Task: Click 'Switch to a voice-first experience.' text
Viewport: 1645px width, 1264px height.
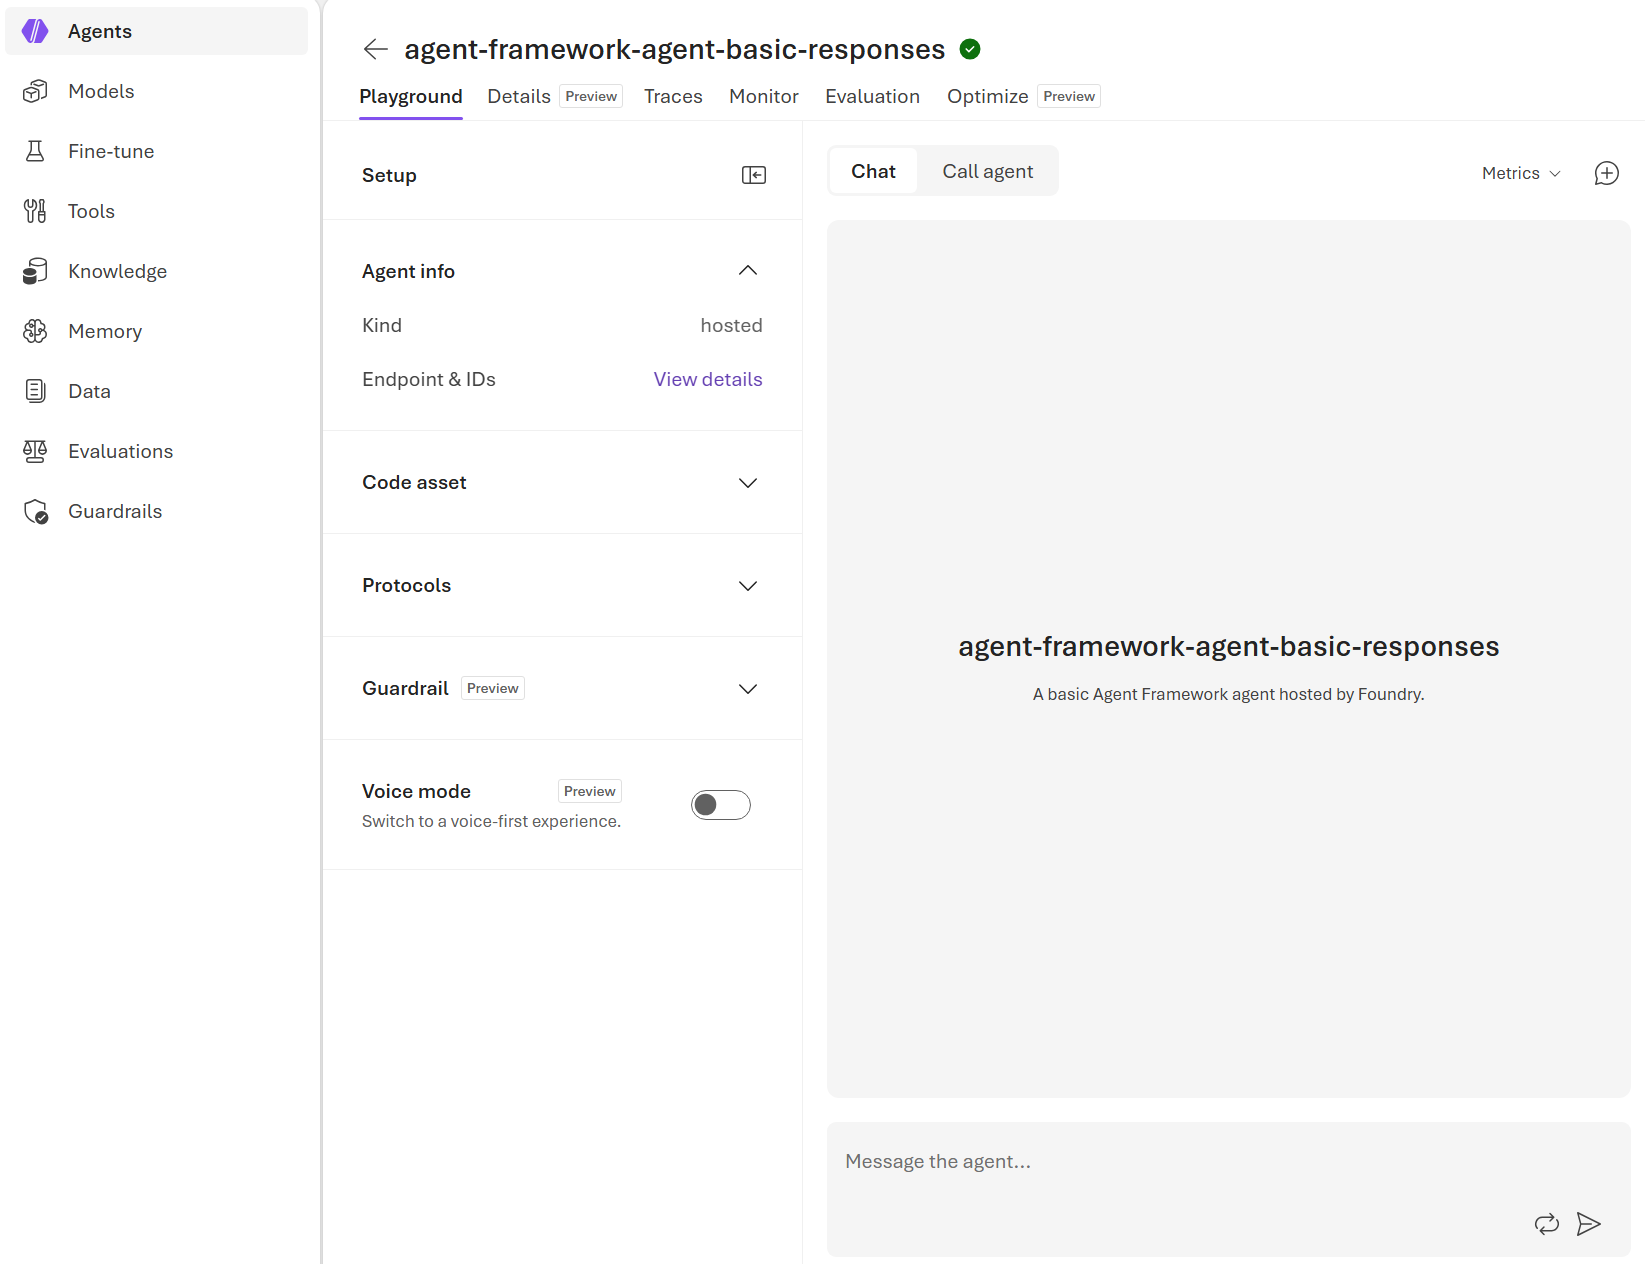Action: coord(491,821)
